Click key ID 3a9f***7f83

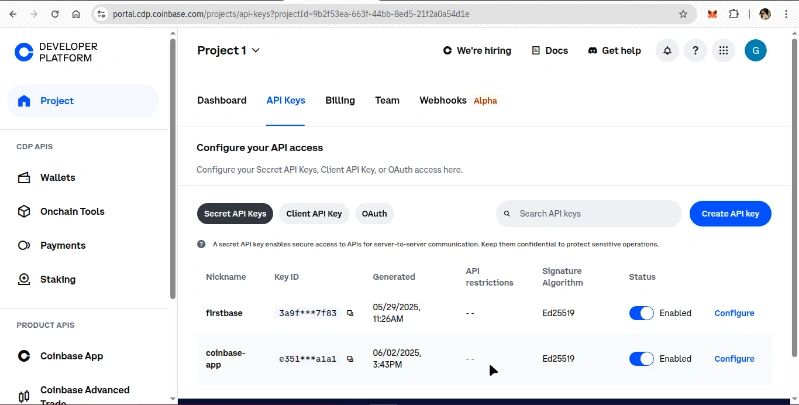308,313
